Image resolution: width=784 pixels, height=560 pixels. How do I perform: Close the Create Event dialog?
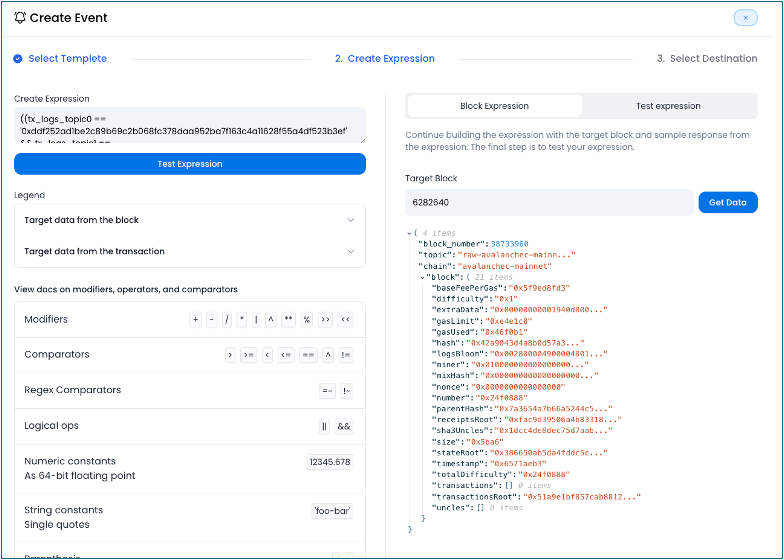pyautogui.click(x=746, y=18)
